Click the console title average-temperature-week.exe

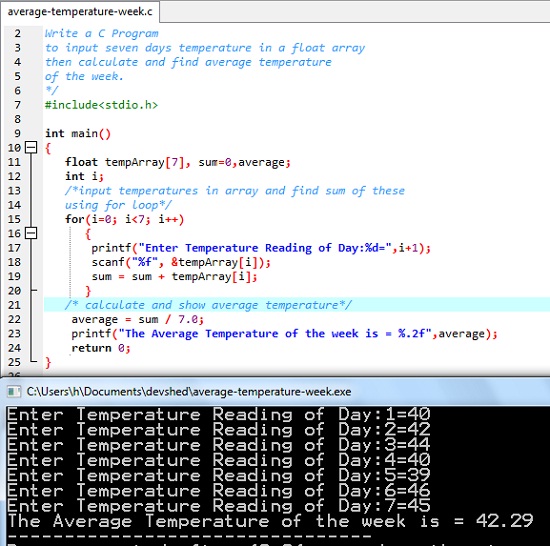(x=189, y=391)
